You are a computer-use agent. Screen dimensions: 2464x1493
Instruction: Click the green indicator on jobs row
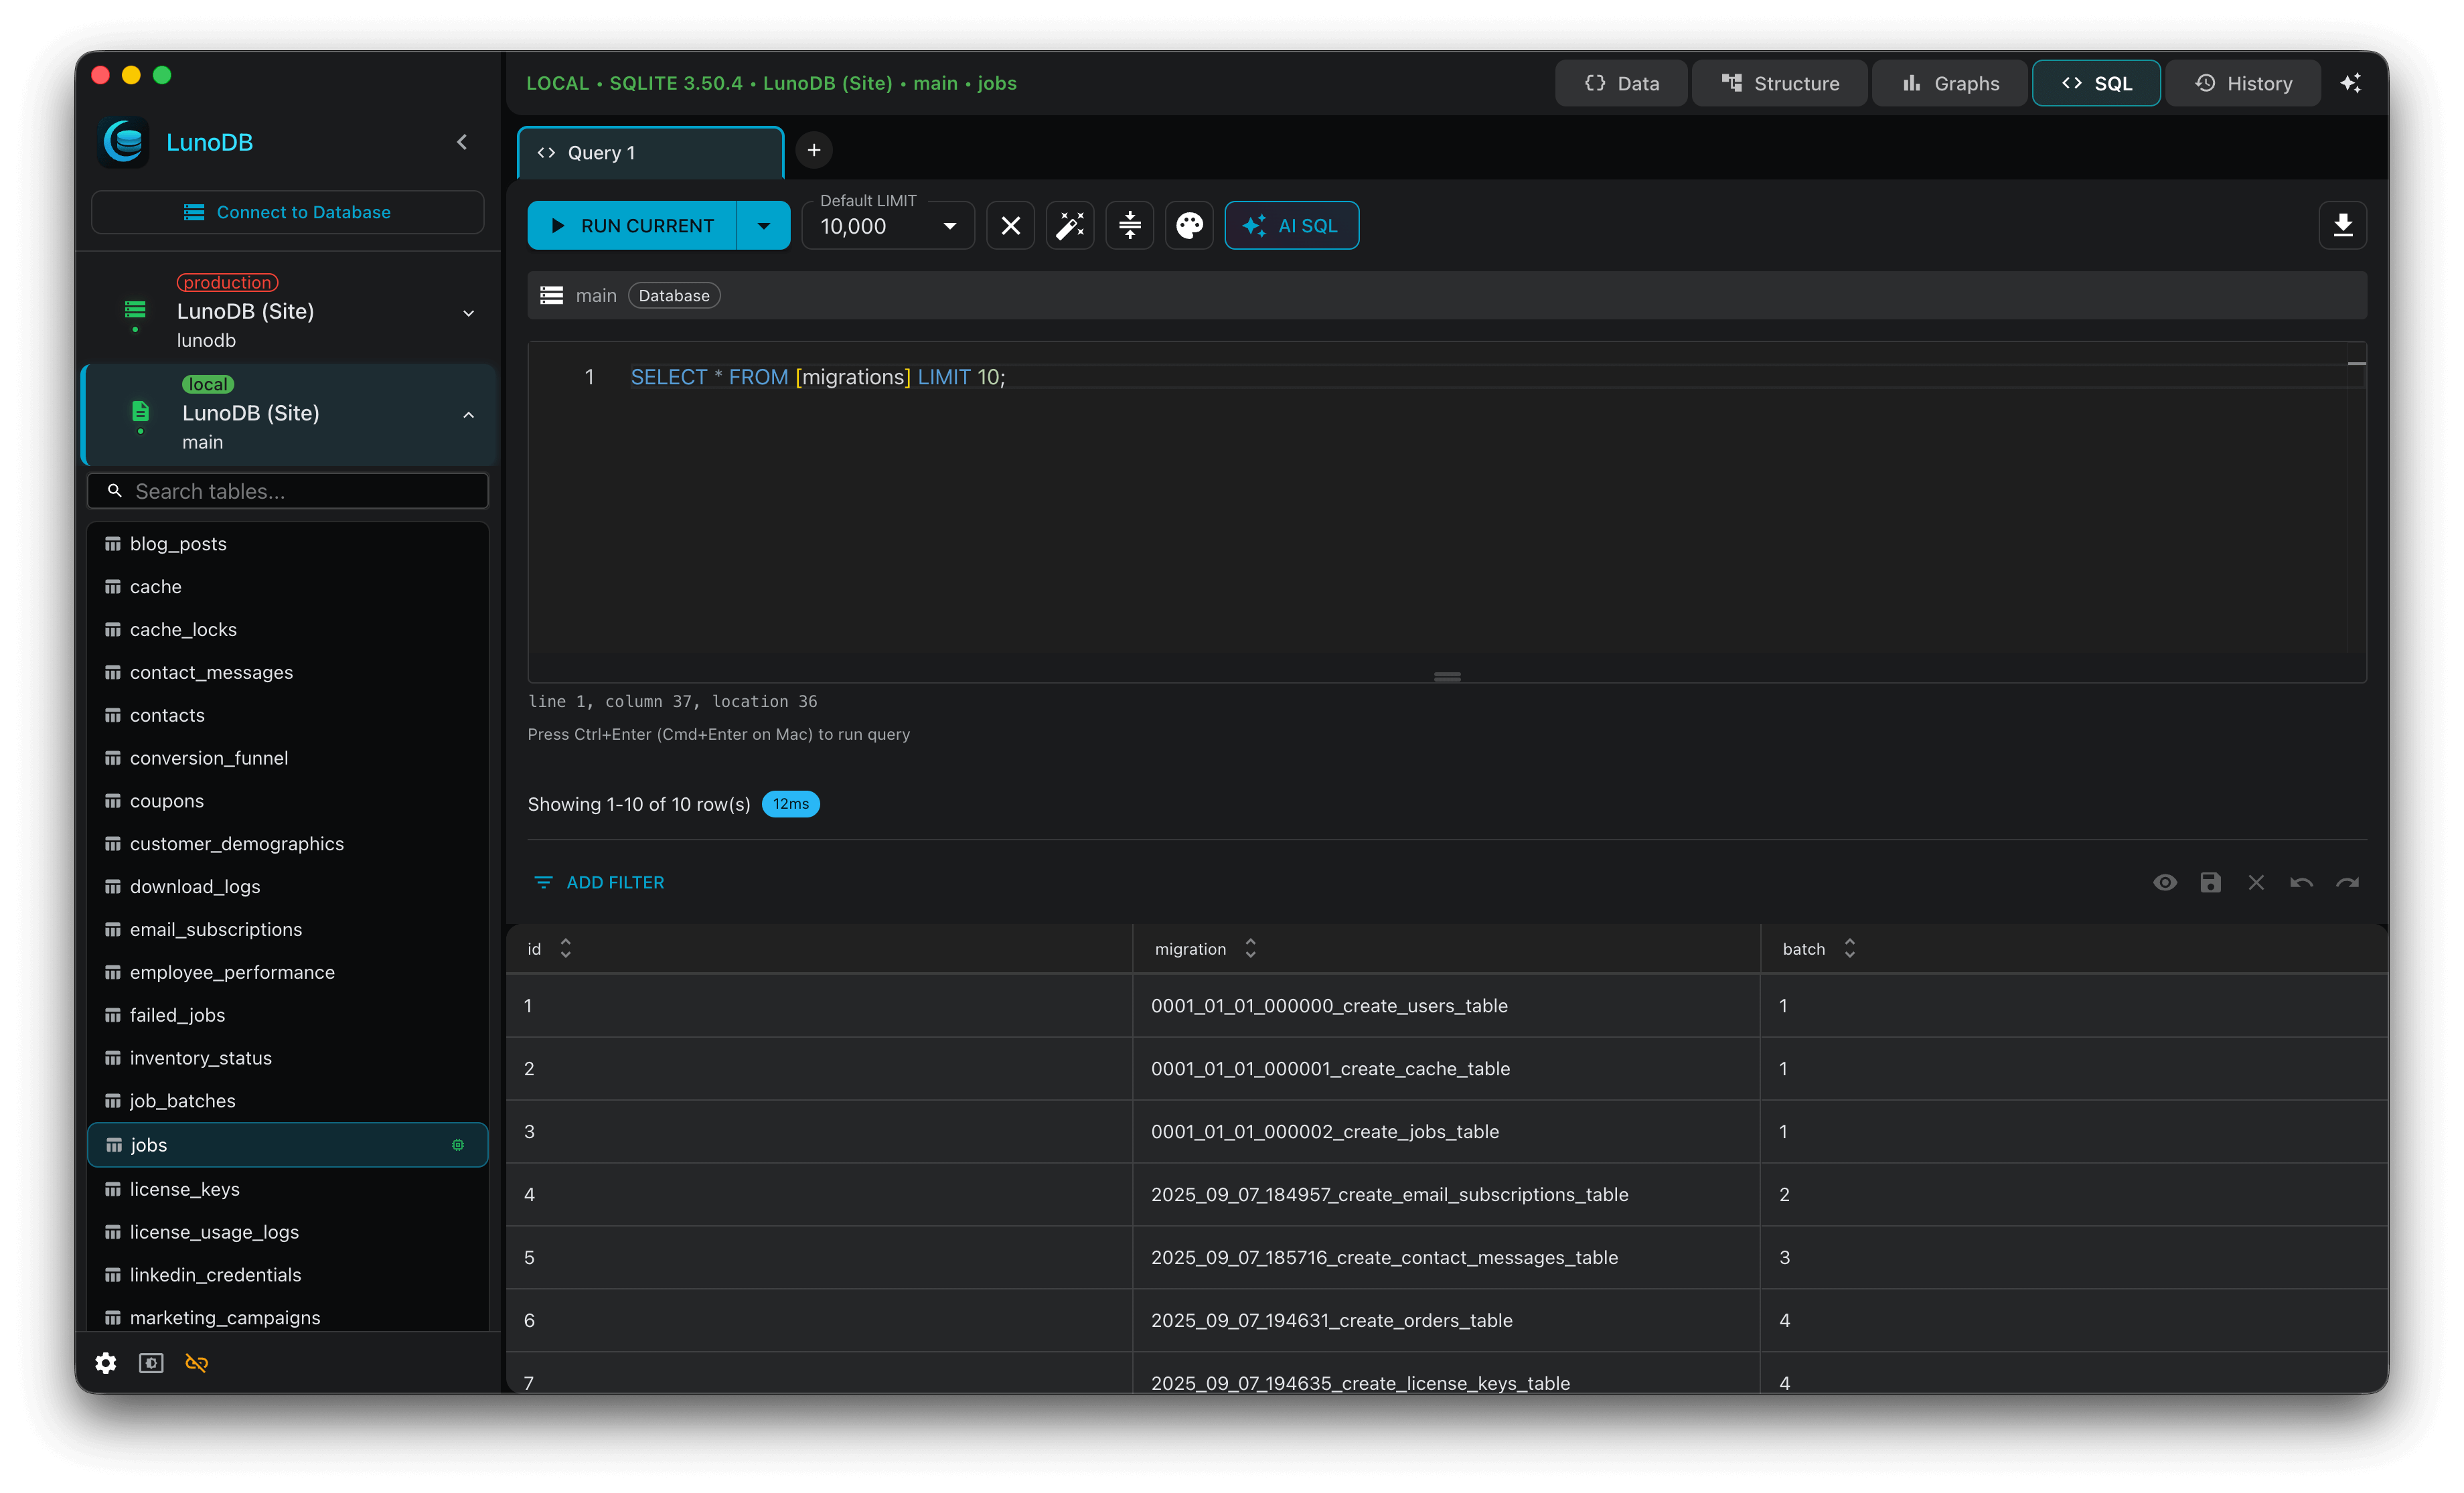tap(458, 1144)
